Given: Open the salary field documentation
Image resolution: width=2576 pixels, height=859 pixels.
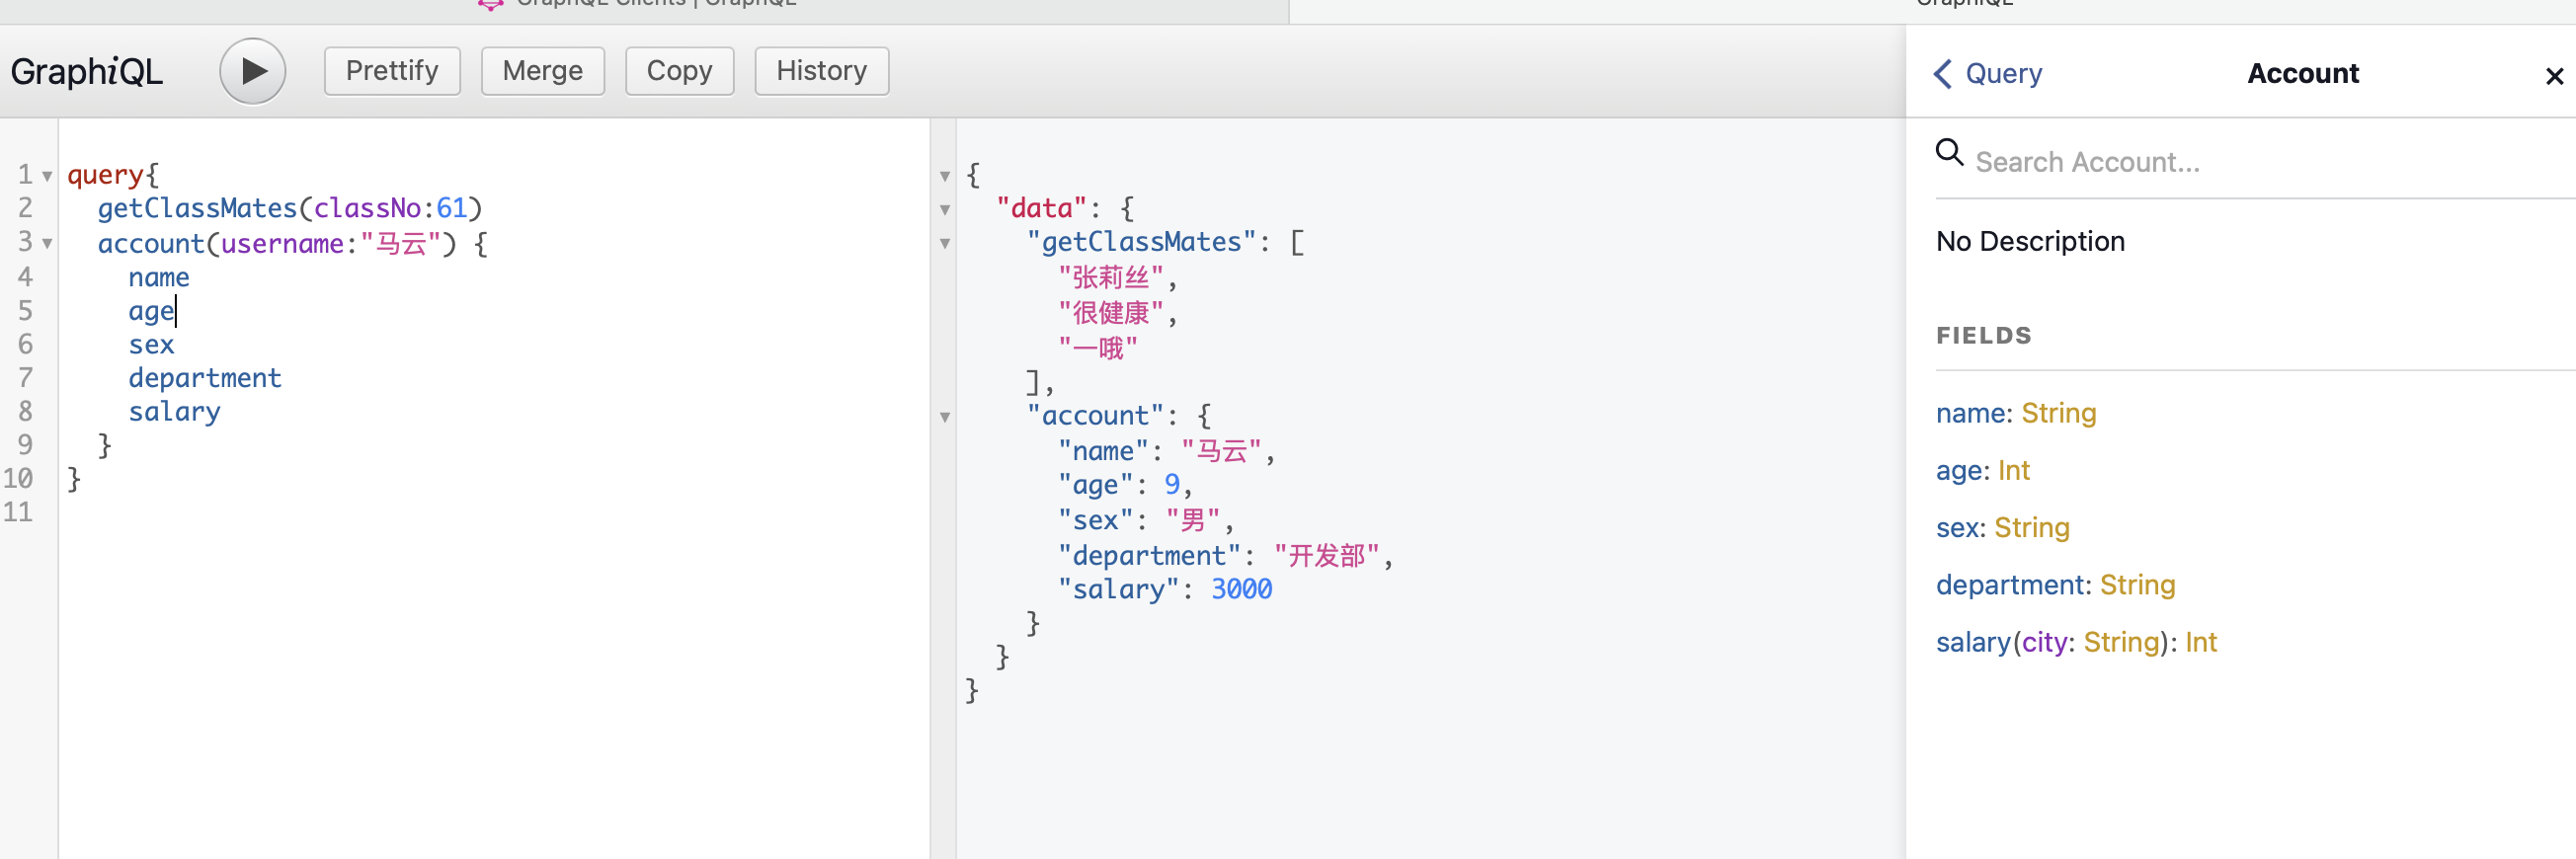Looking at the screenshot, I should tap(1973, 642).
